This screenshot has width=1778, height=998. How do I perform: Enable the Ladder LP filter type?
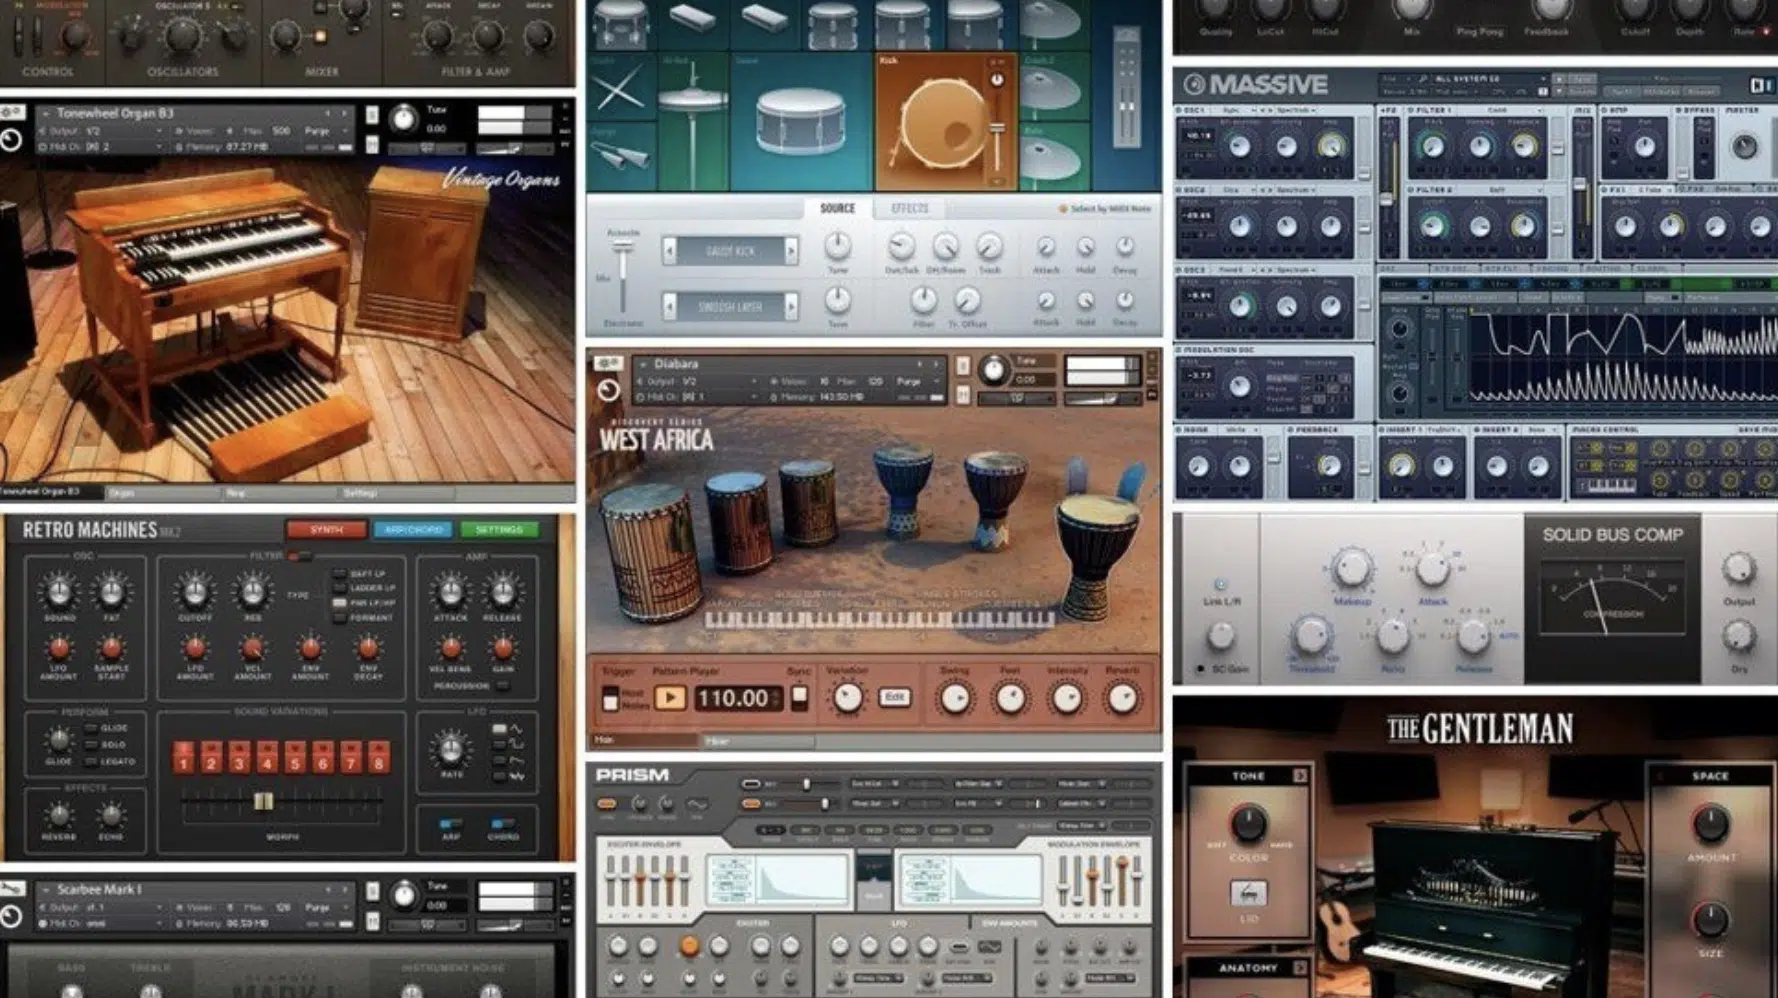[x=339, y=589]
